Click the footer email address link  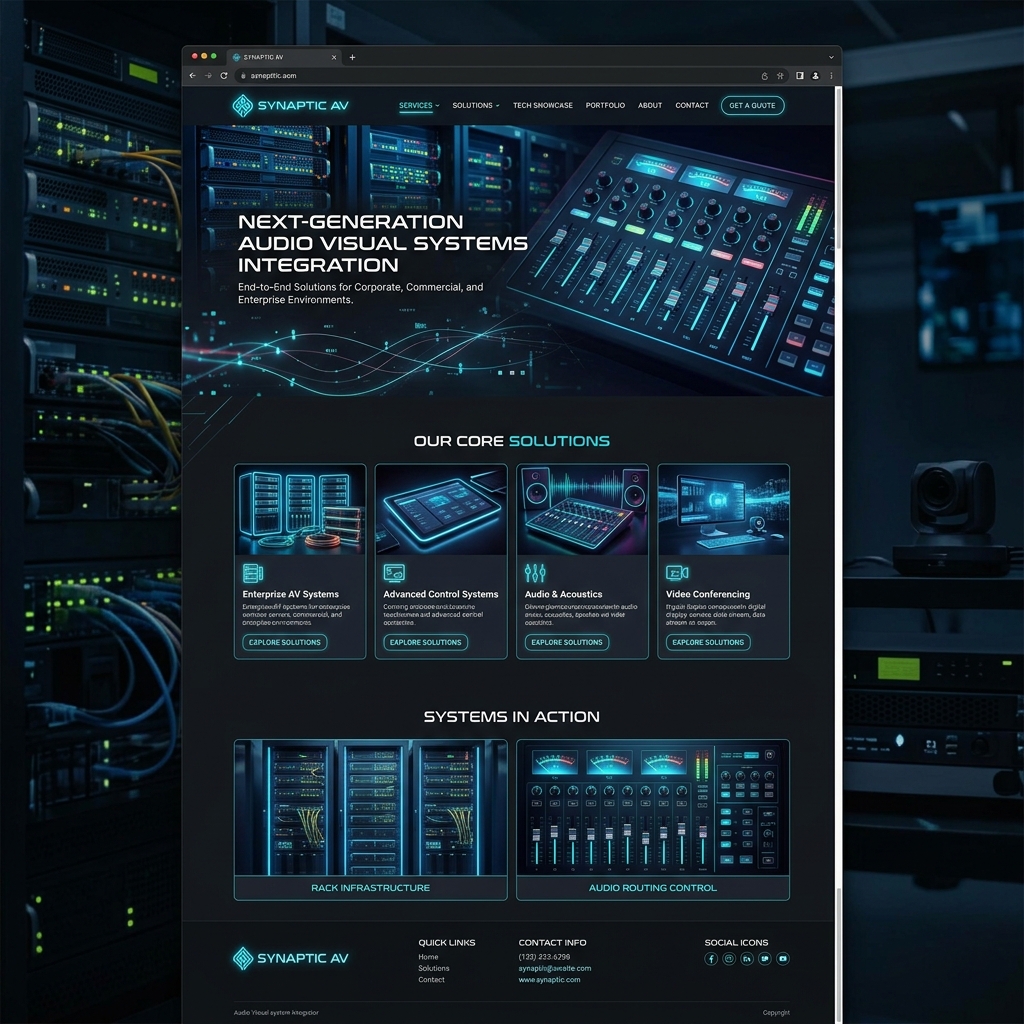tap(555, 968)
